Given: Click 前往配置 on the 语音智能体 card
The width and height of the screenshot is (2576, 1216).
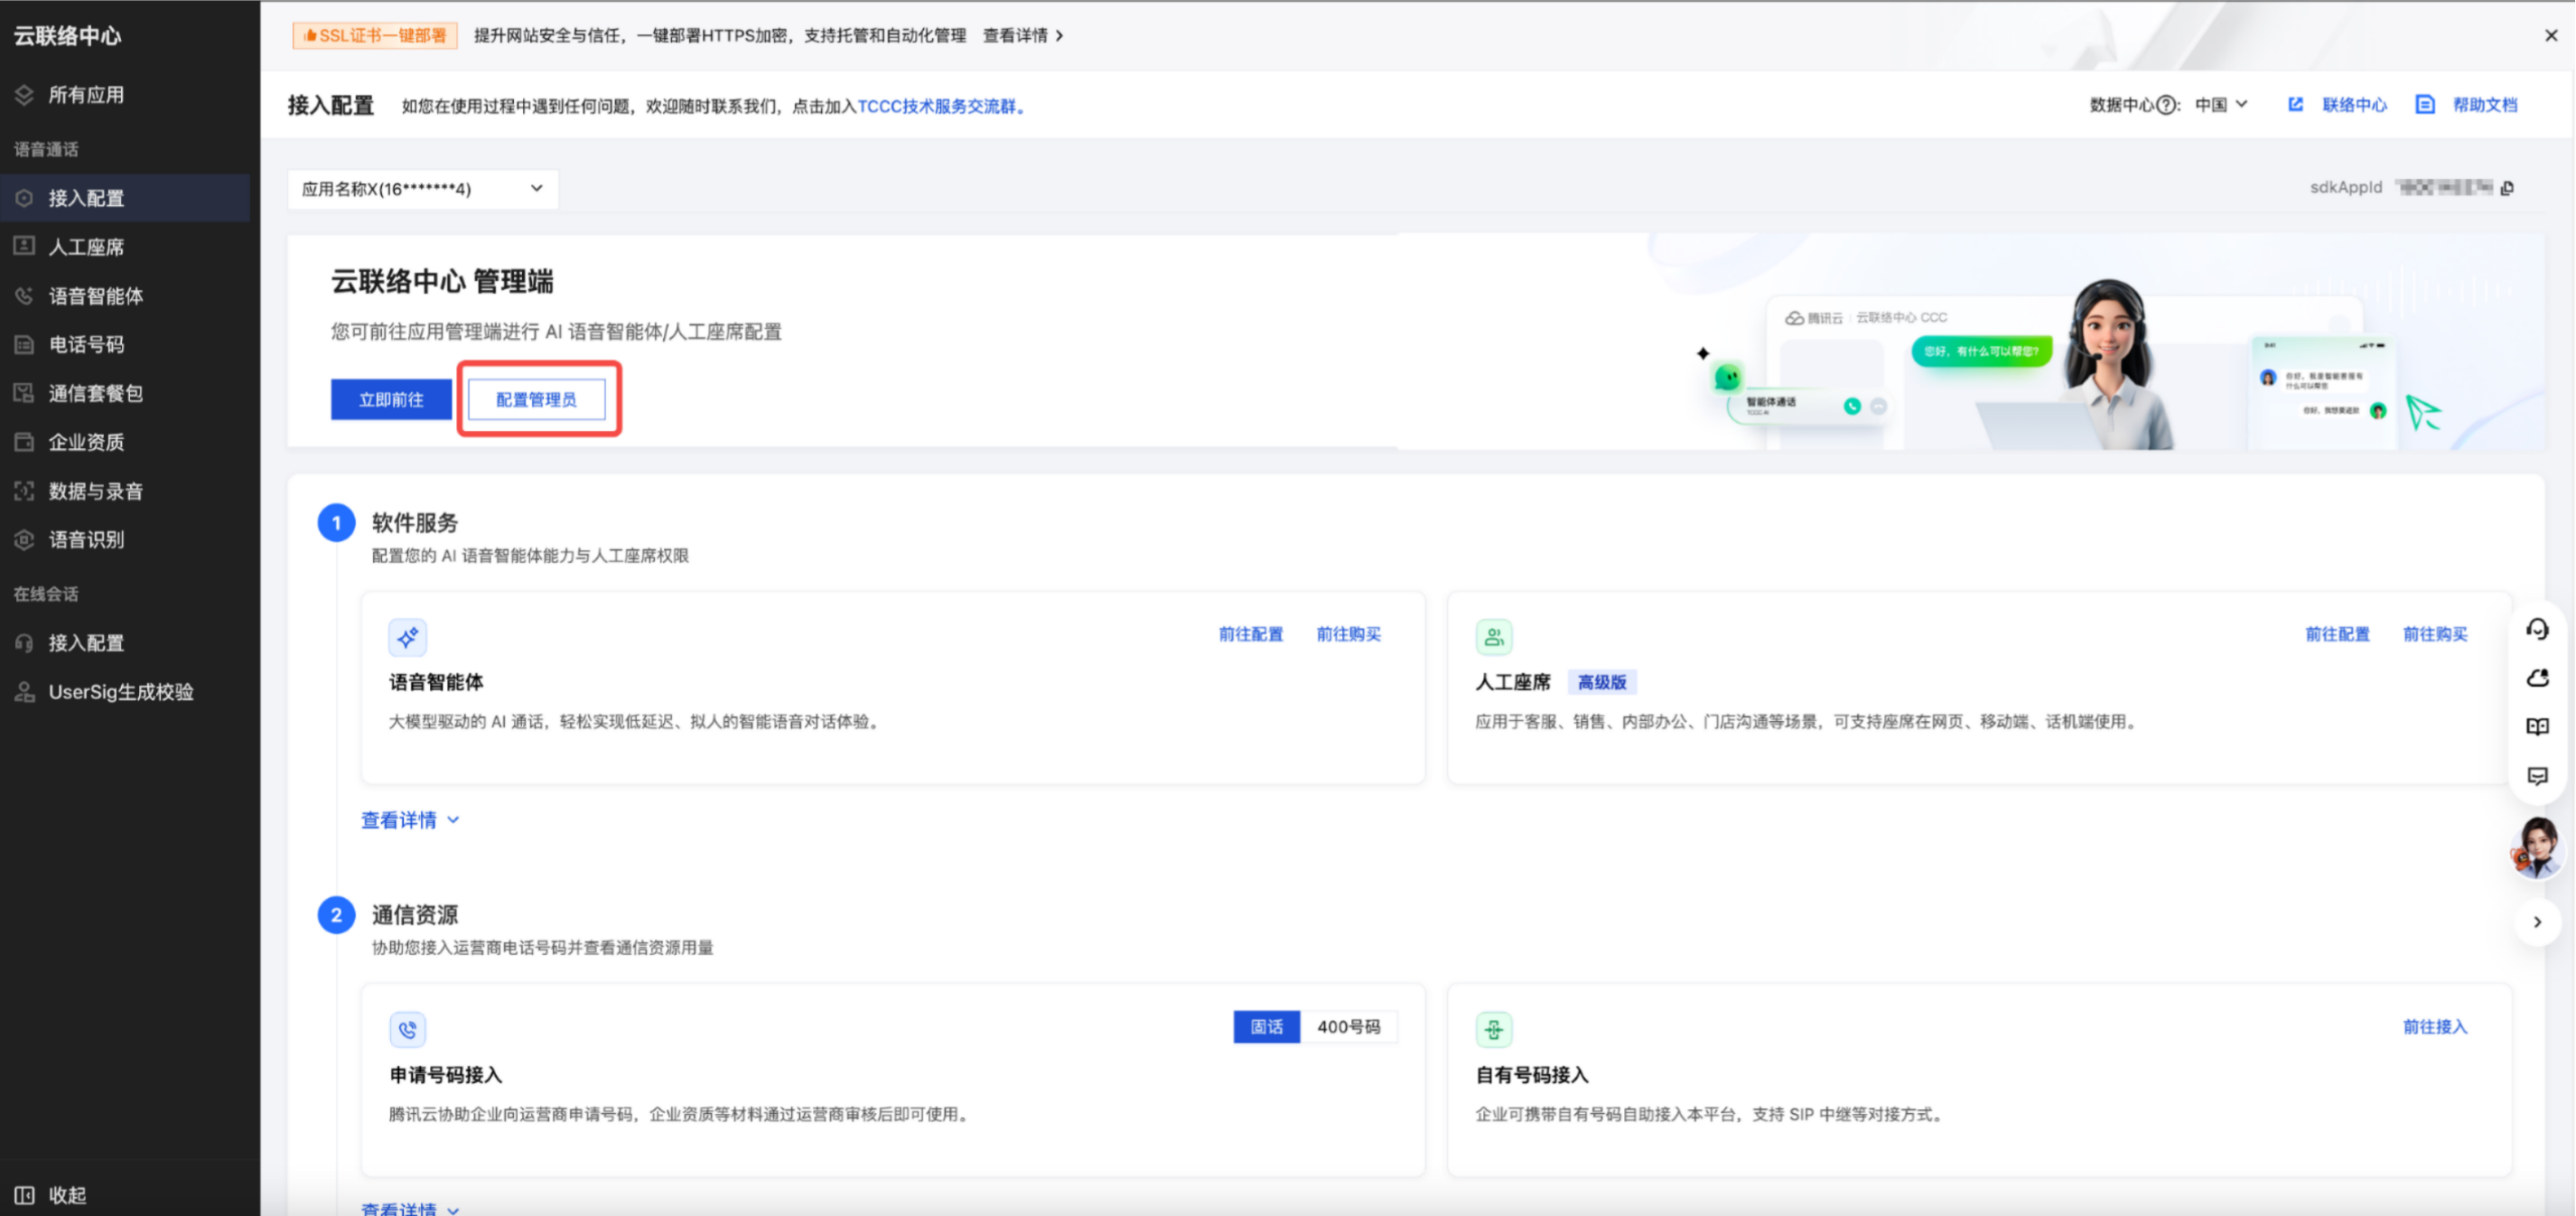Looking at the screenshot, I should pyautogui.click(x=1250, y=634).
